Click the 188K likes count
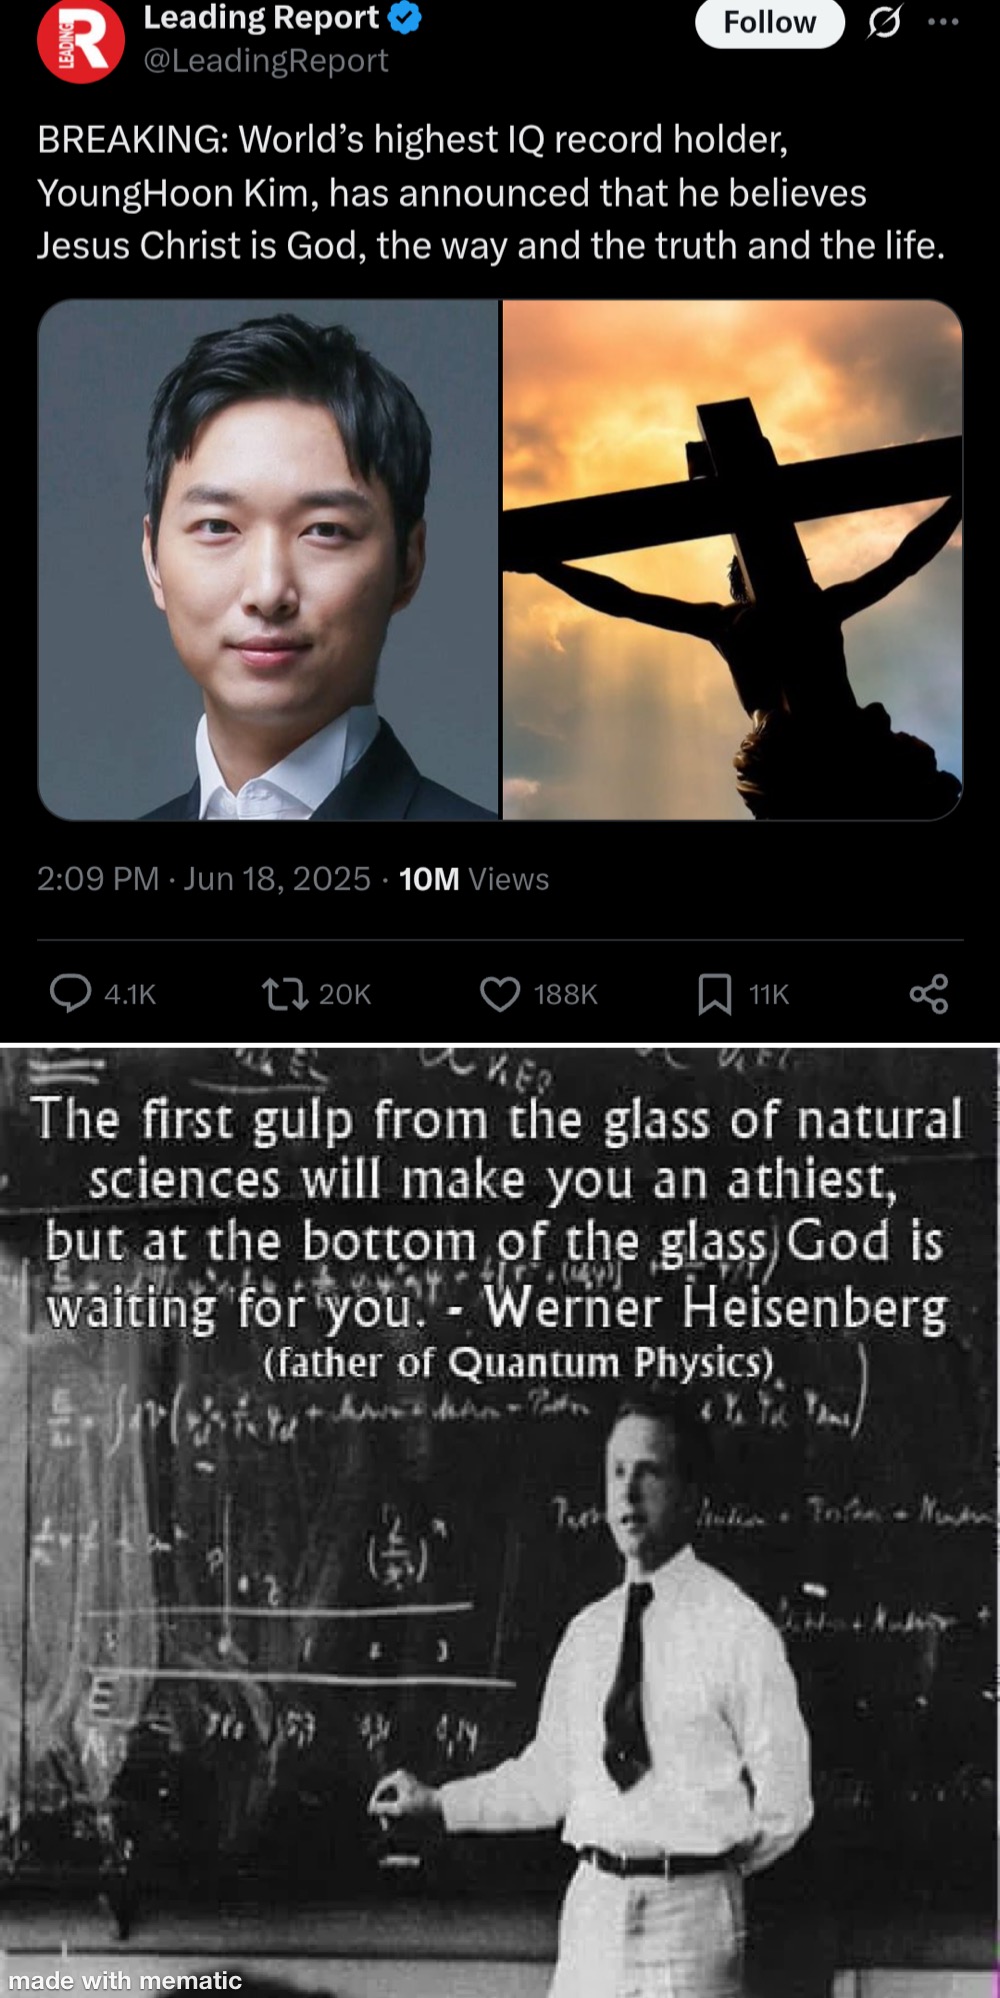Image resolution: width=1000 pixels, height=1998 pixels. point(566,994)
